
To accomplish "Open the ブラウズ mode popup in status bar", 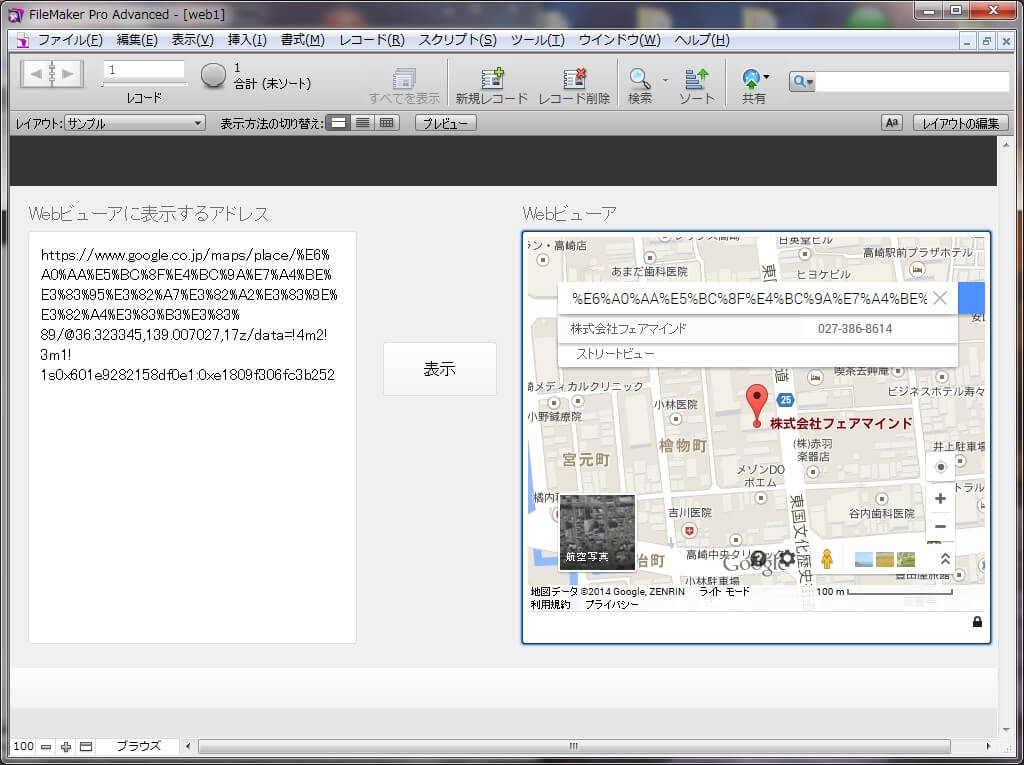I will tap(138, 746).
